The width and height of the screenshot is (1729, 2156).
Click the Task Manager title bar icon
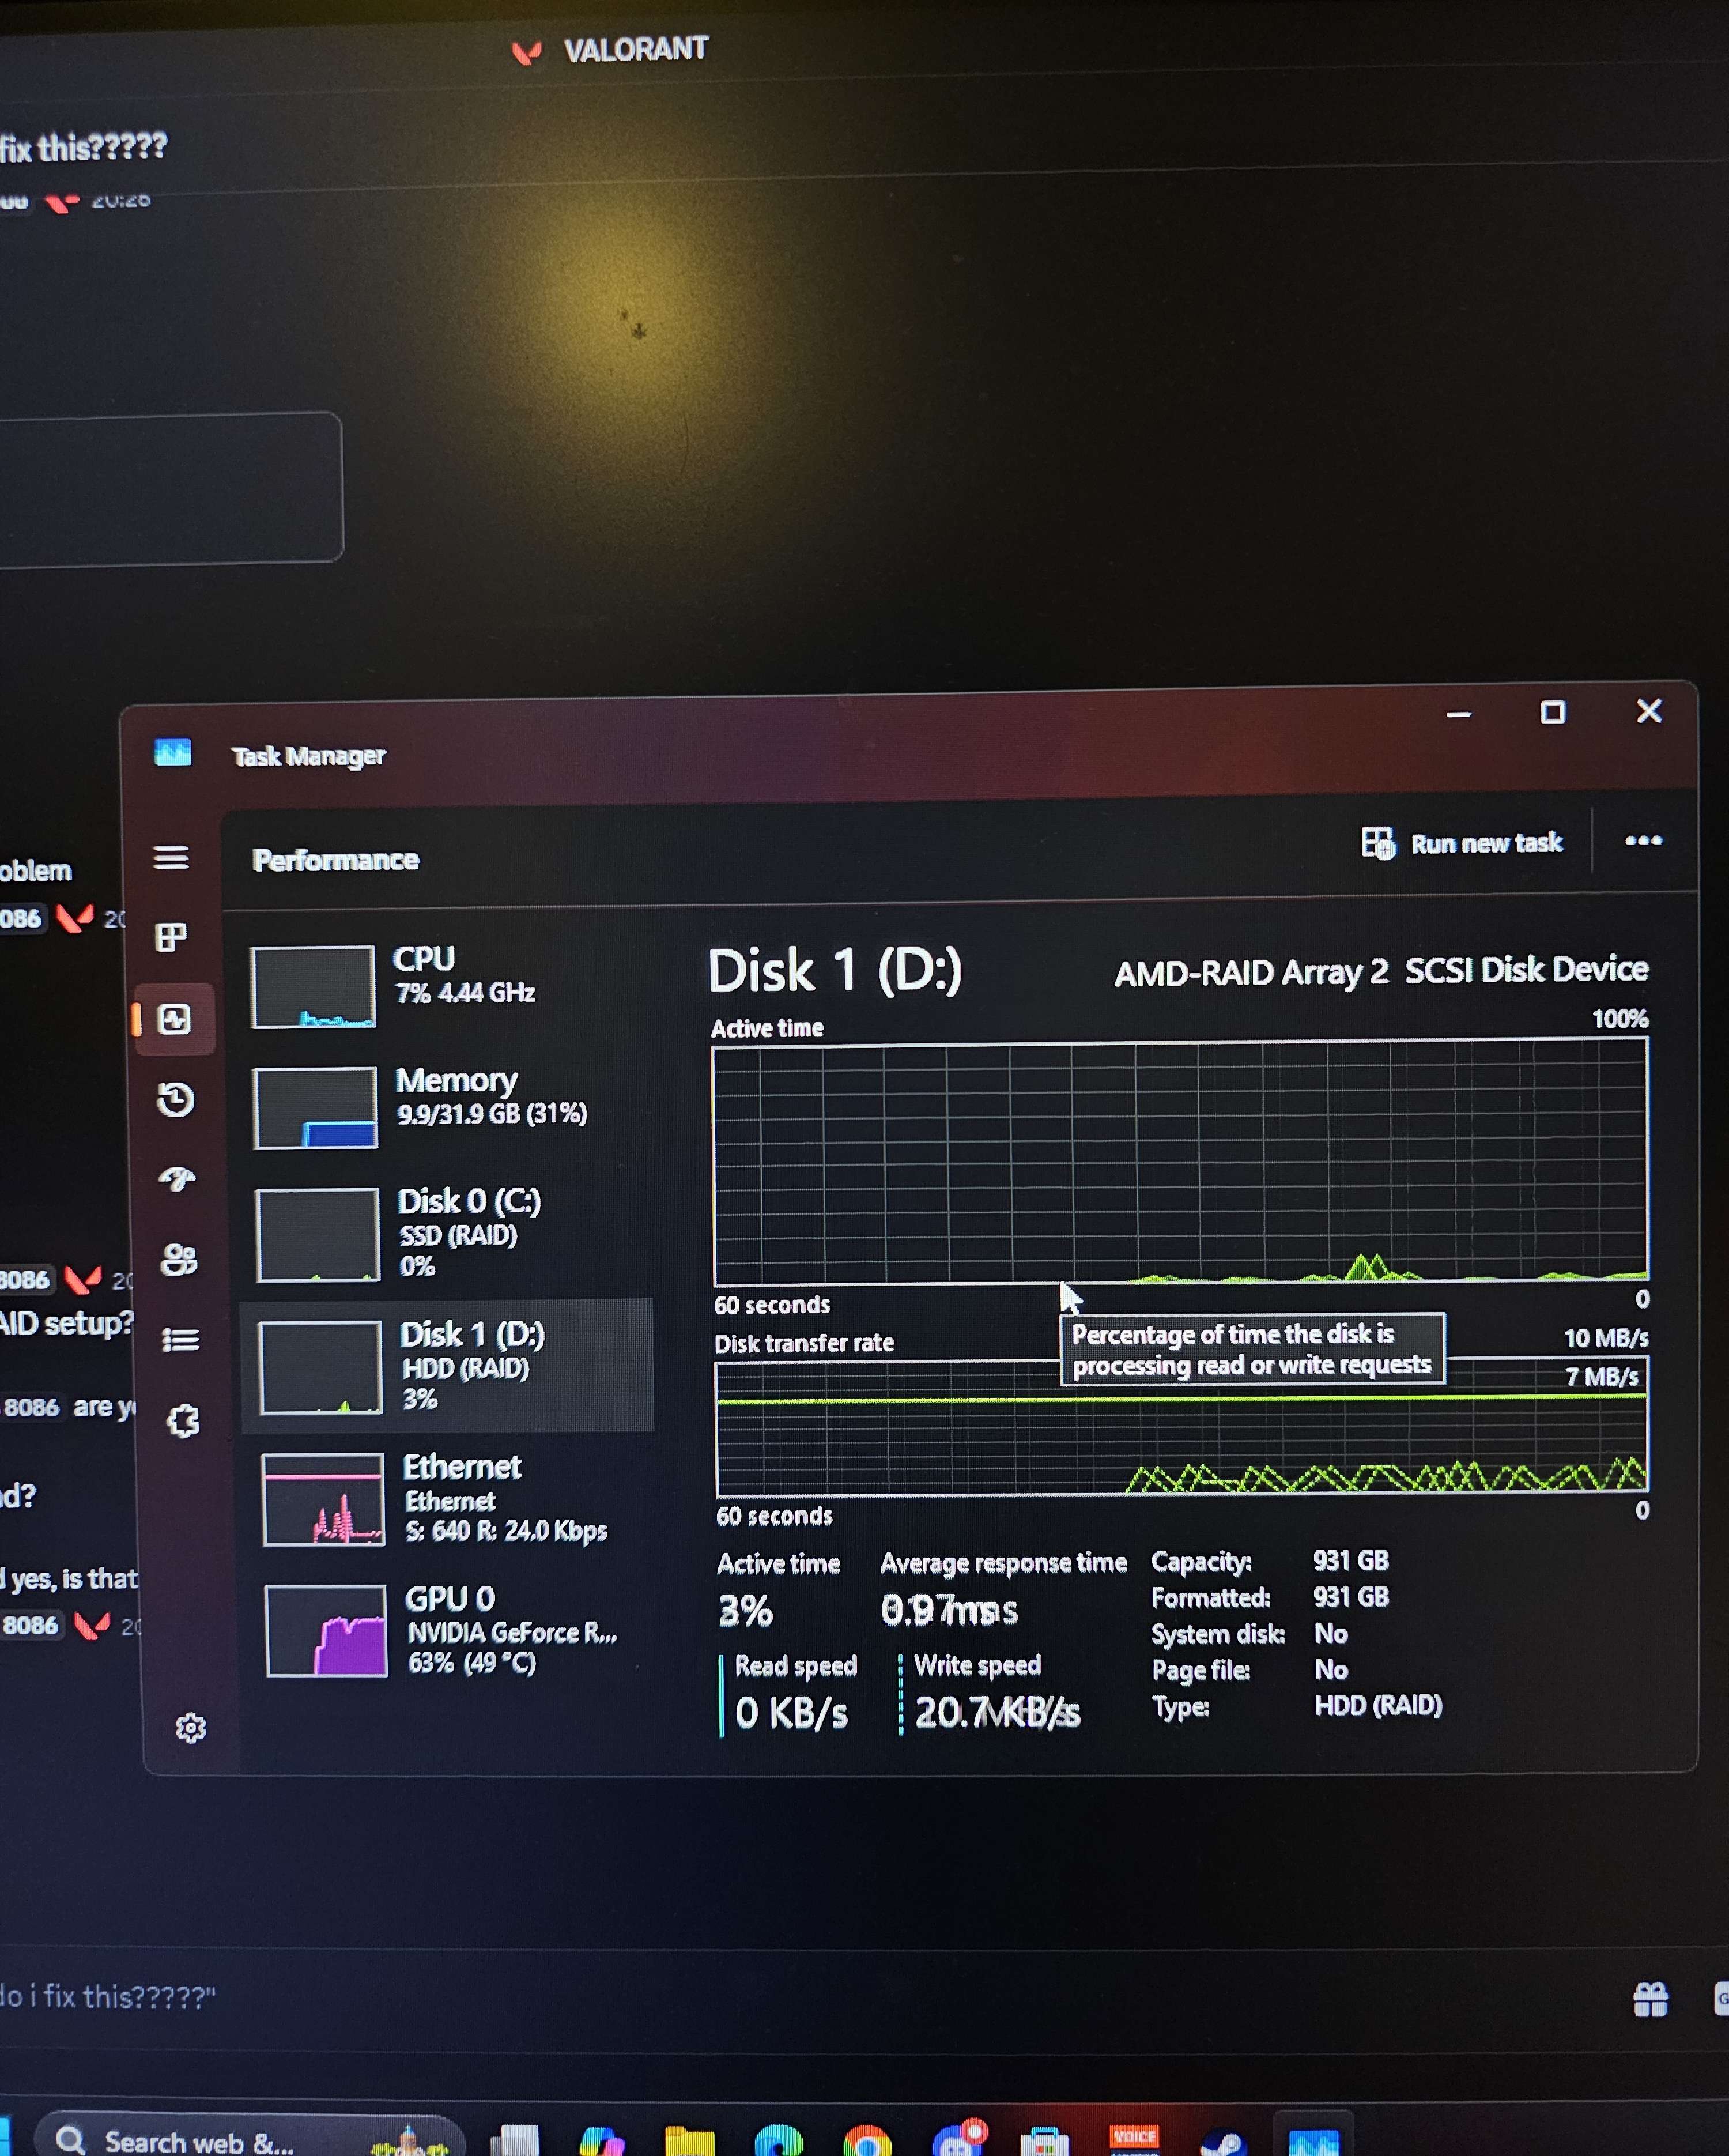coord(173,752)
